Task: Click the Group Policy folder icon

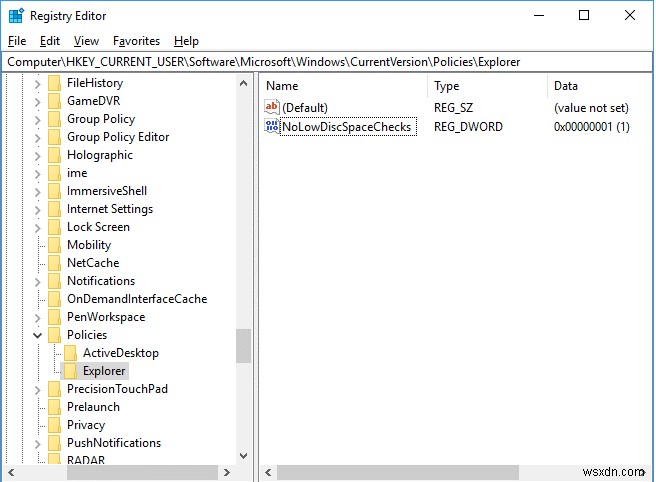Action: (x=54, y=119)
